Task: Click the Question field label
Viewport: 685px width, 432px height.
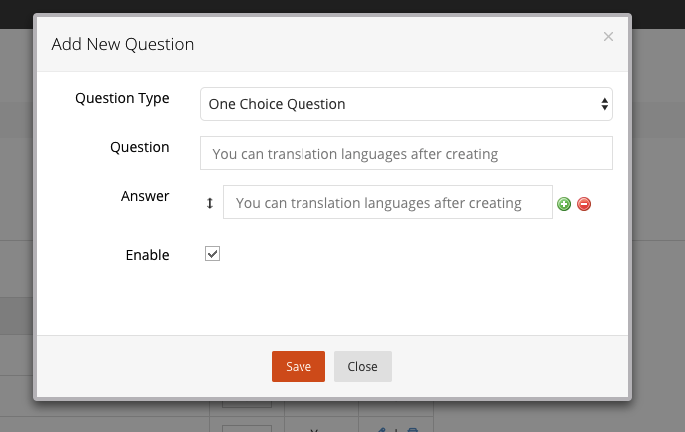Action: [x=140, y=147]
